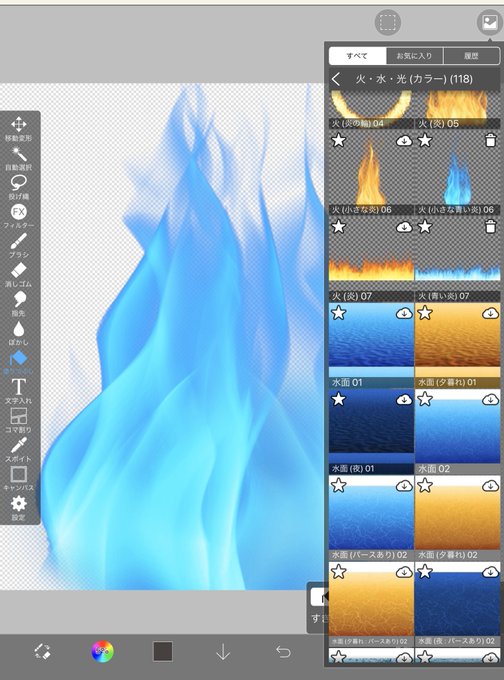Download 水面 (夕暮れ) 01 via cloud icon
504x680 pixels.
pos(491,313)
